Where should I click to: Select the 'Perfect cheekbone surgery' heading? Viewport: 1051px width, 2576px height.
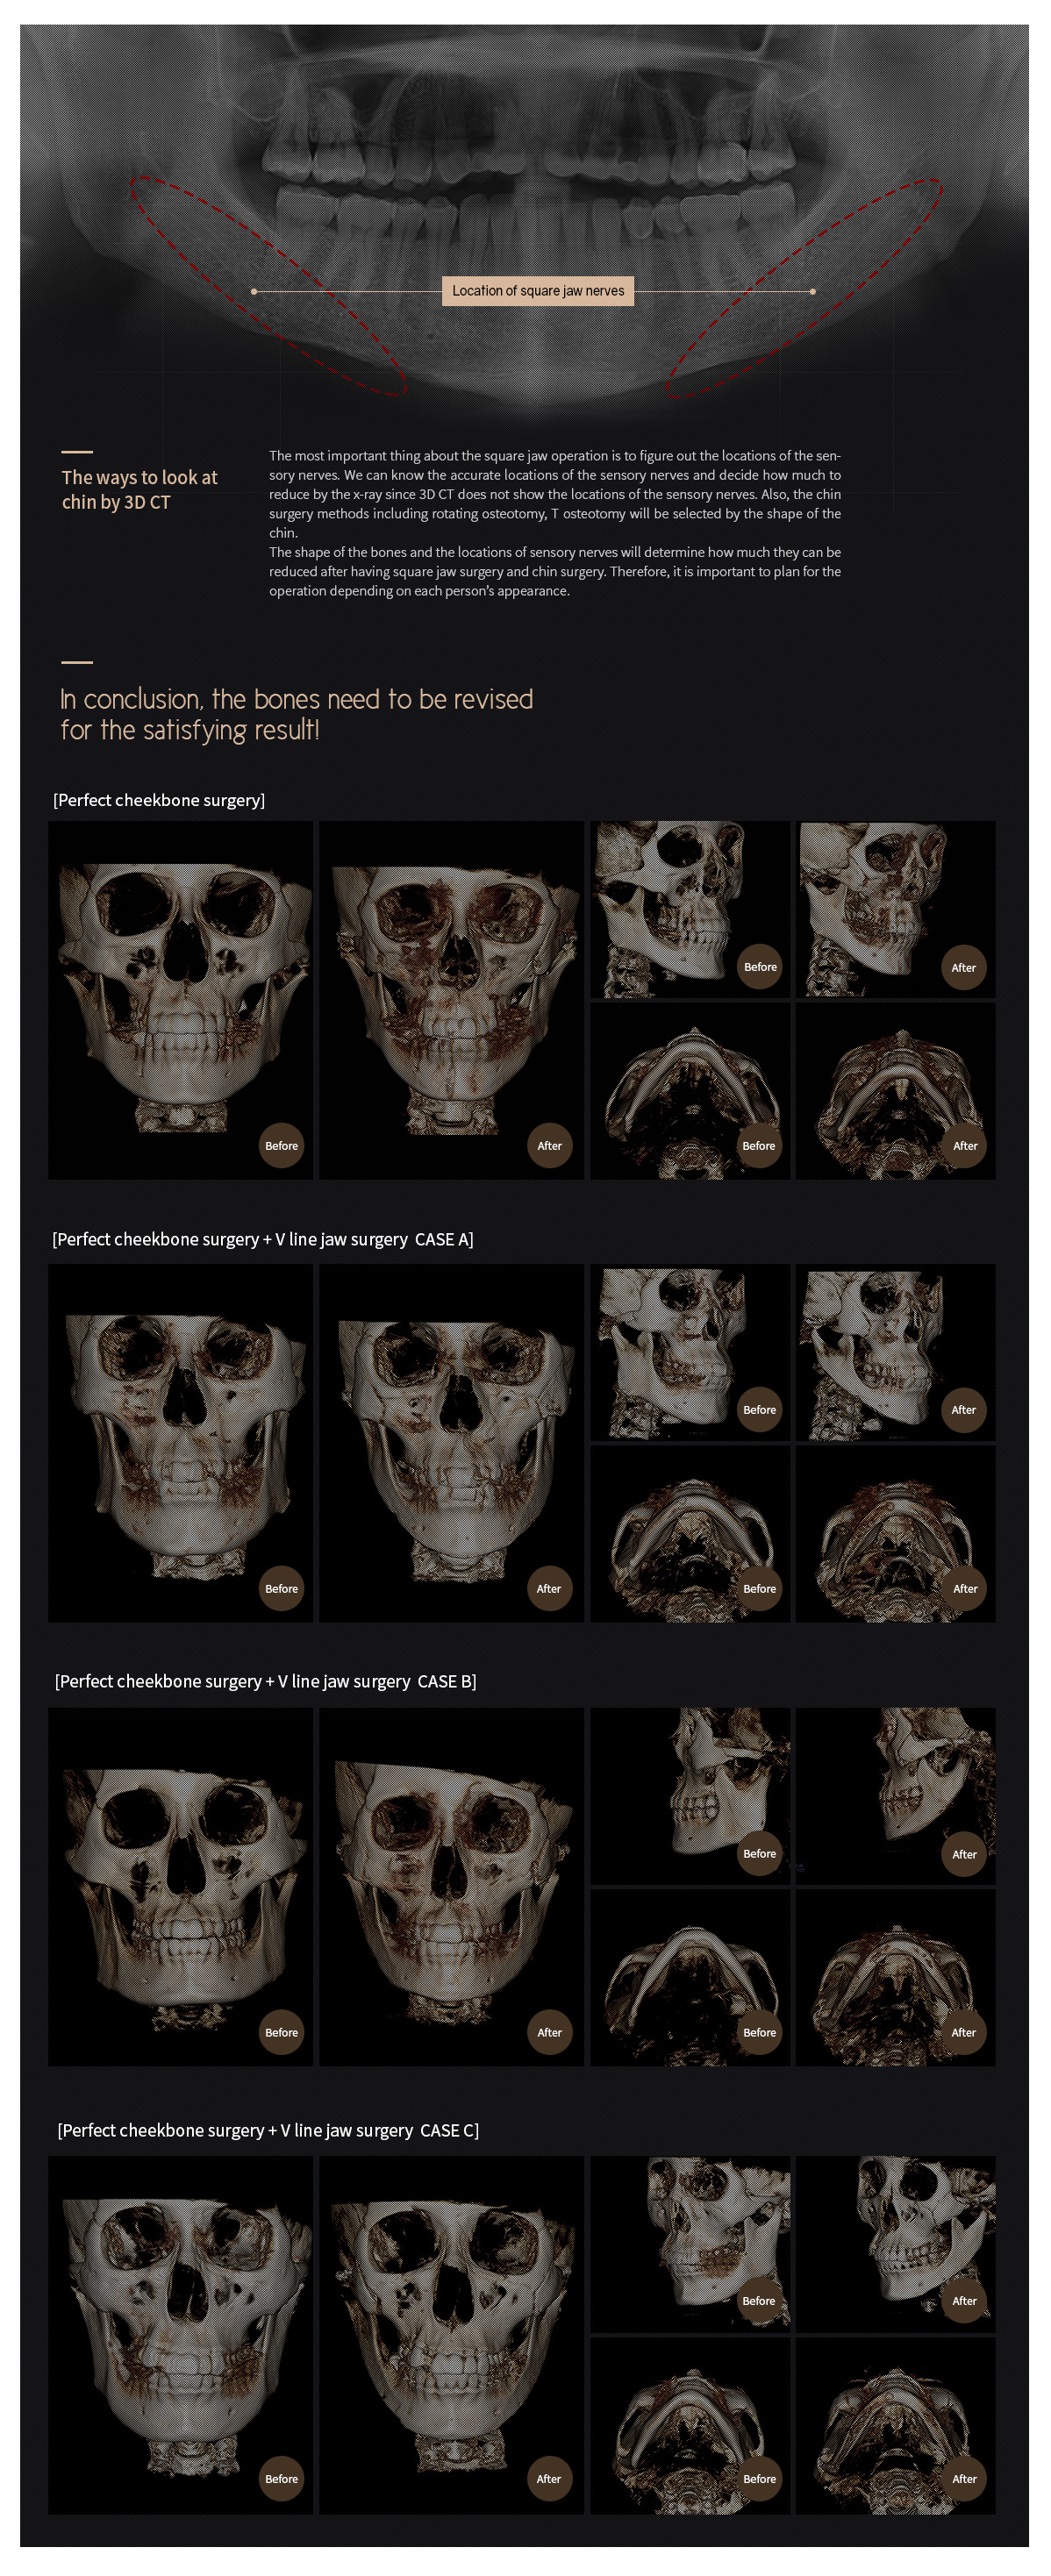[x=159, y=800]
